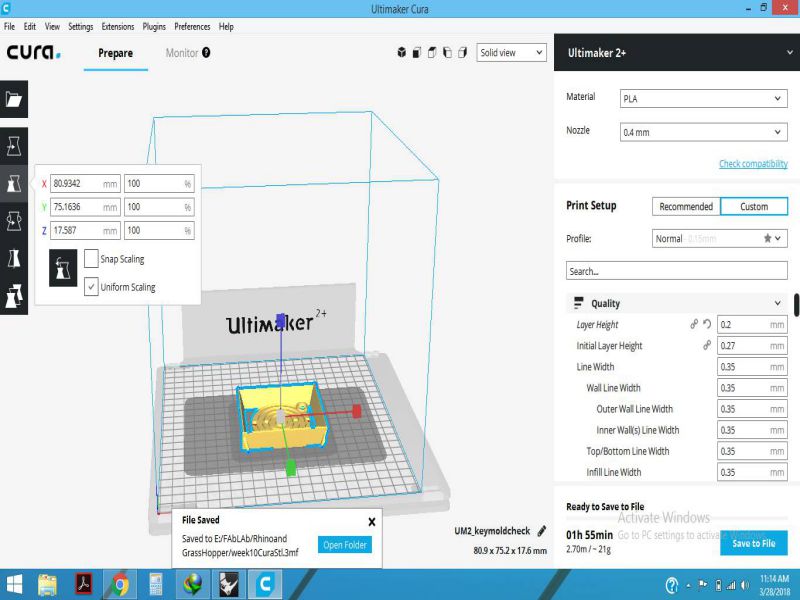Disable Uniform Scaling checkbox
The height and width of the screenshot is (600, 800).
coord(91,287)
